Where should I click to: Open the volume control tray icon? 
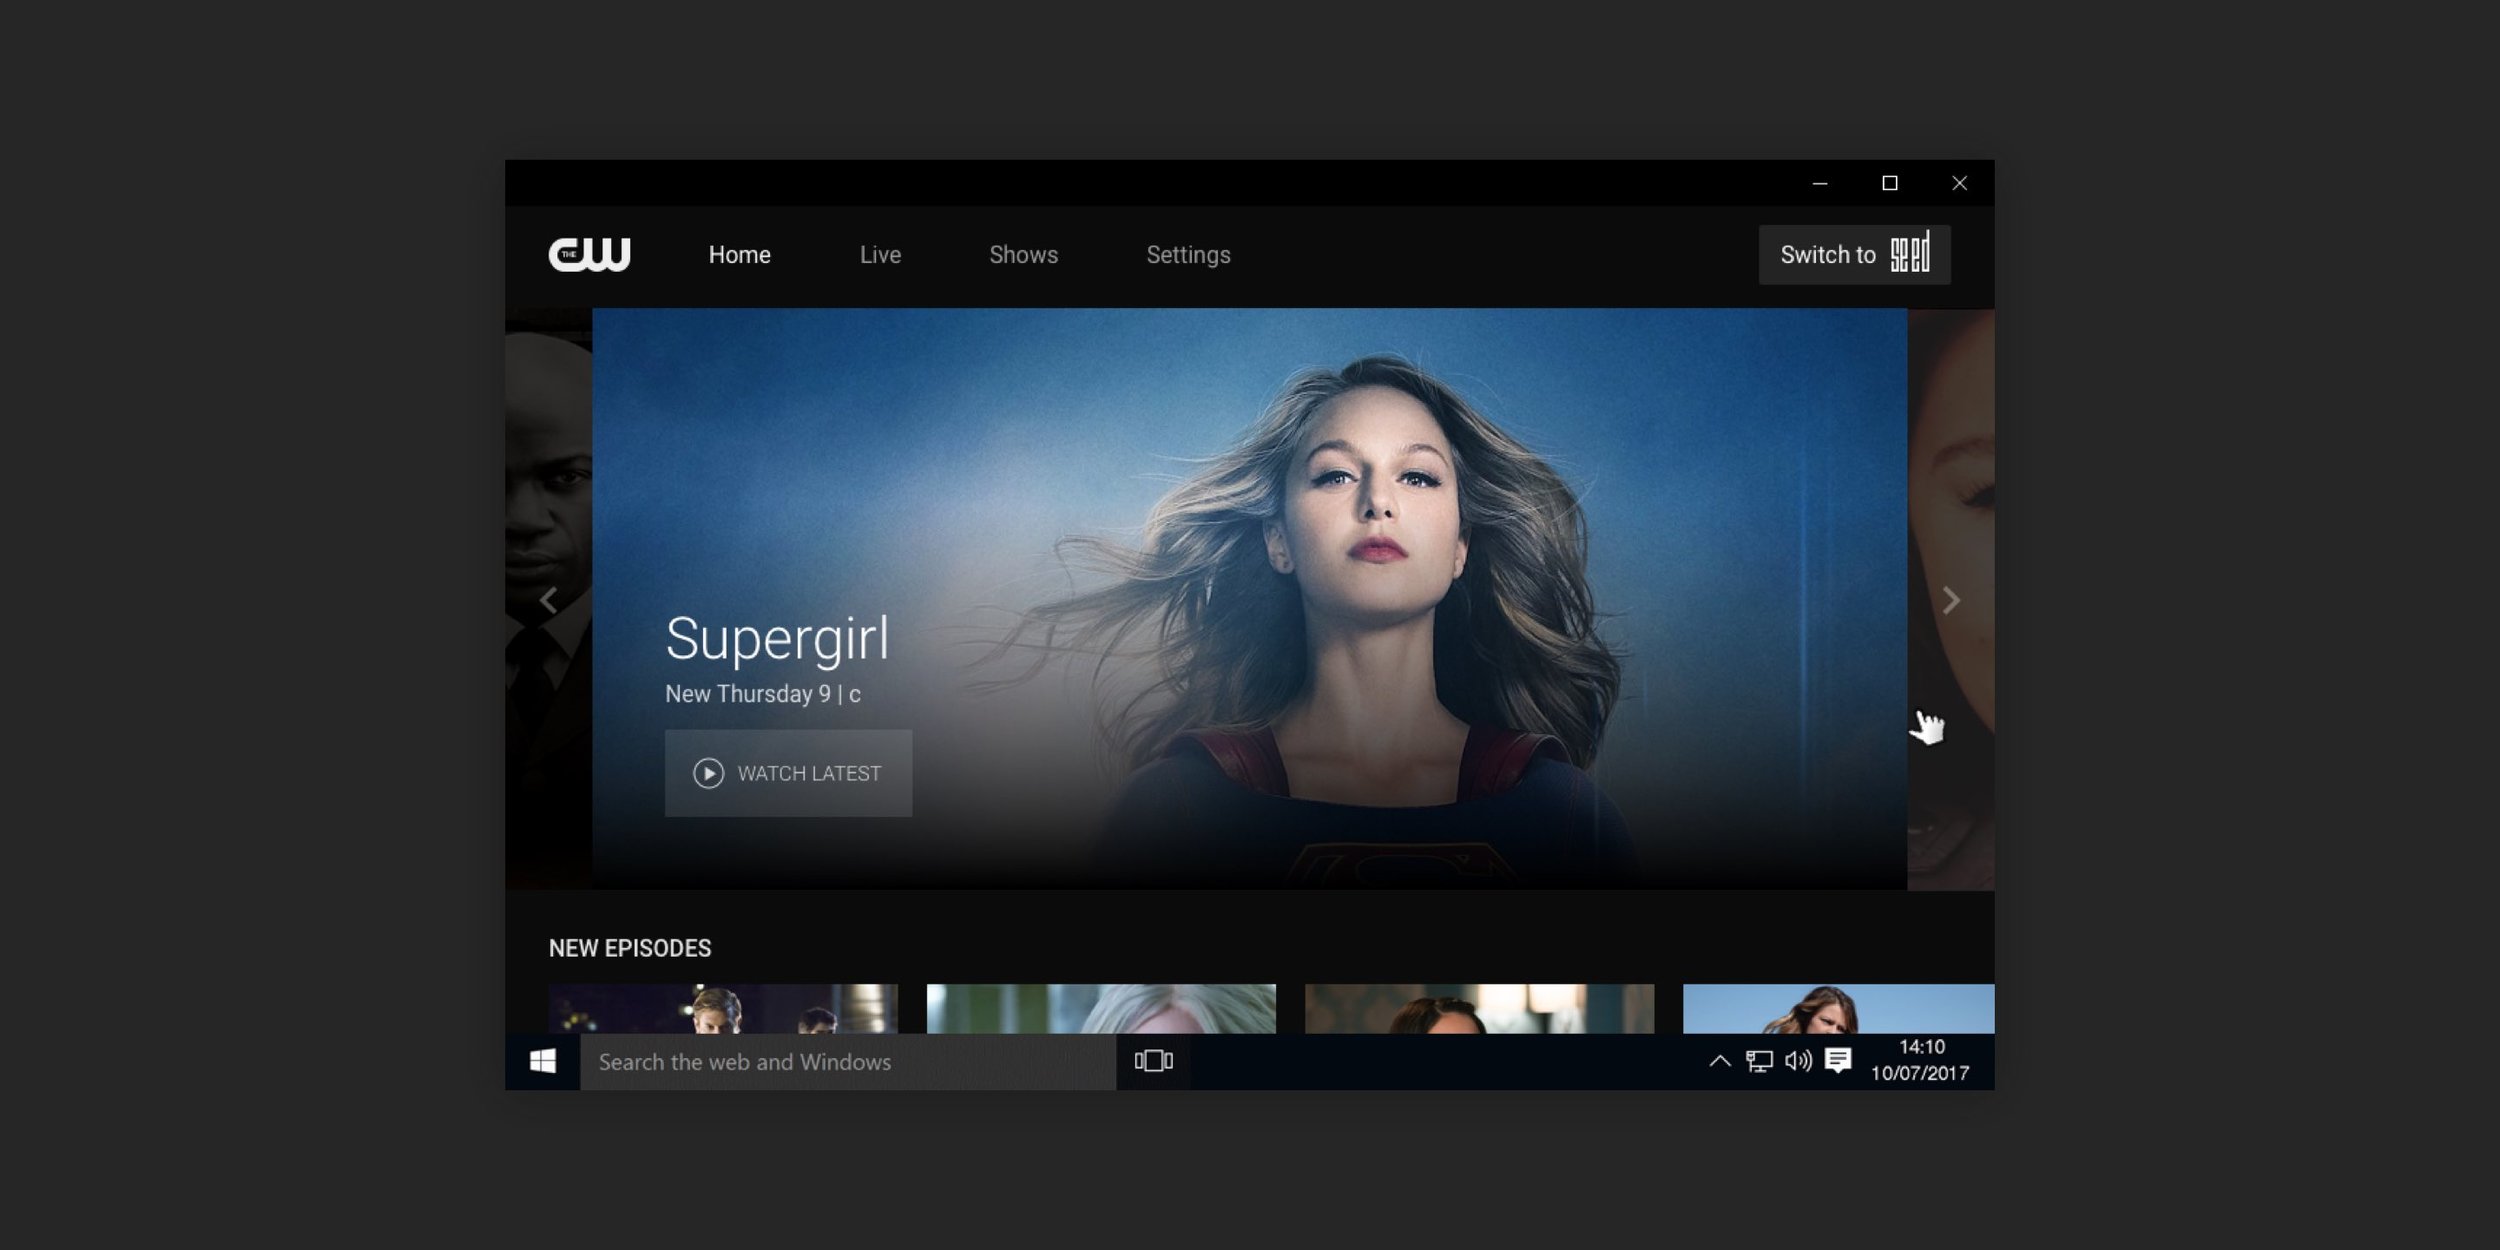click(x=1798, y=1061)
